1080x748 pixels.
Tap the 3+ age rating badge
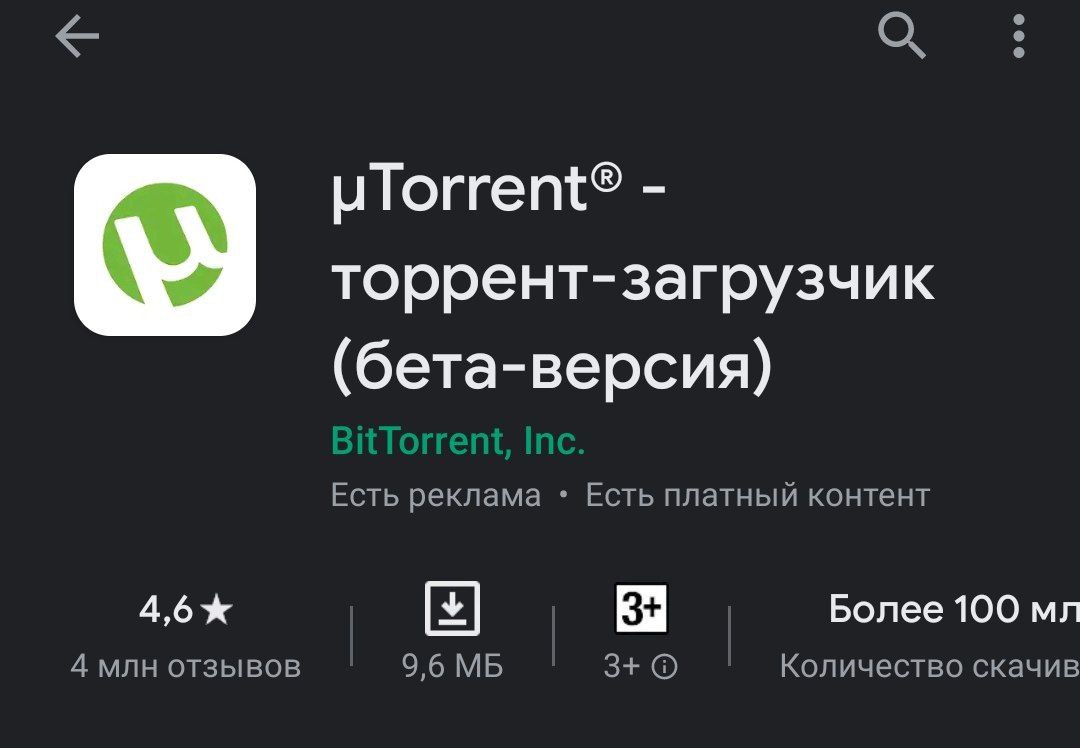(x=641, y=609)
